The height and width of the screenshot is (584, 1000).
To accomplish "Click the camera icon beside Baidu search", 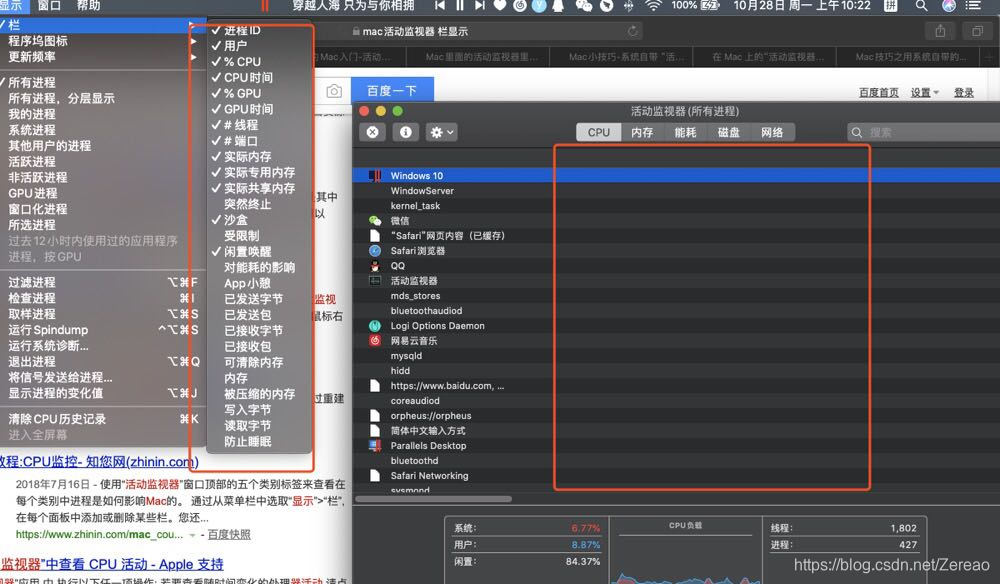I will [334, 91].
